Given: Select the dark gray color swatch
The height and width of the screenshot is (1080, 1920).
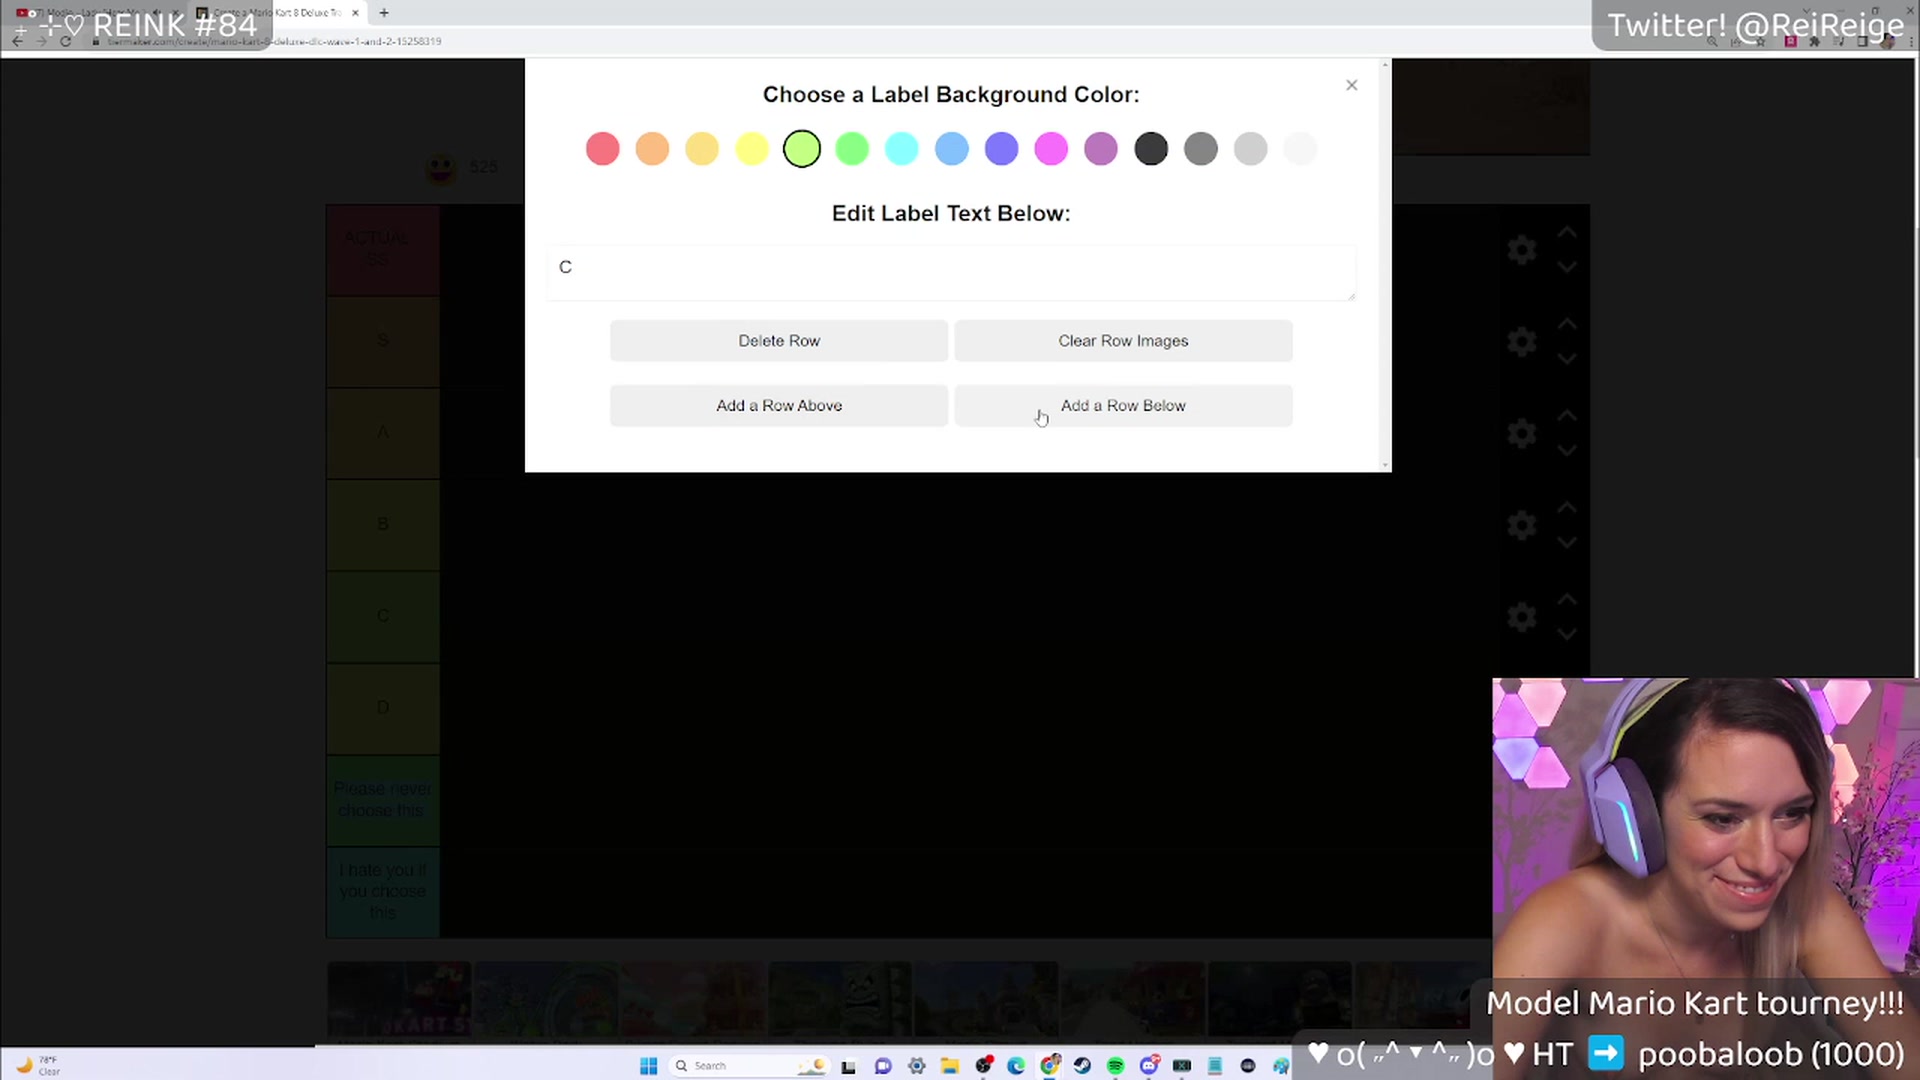Looking at the screenshot, I should pyautogui.click(x=1201, y=149).
